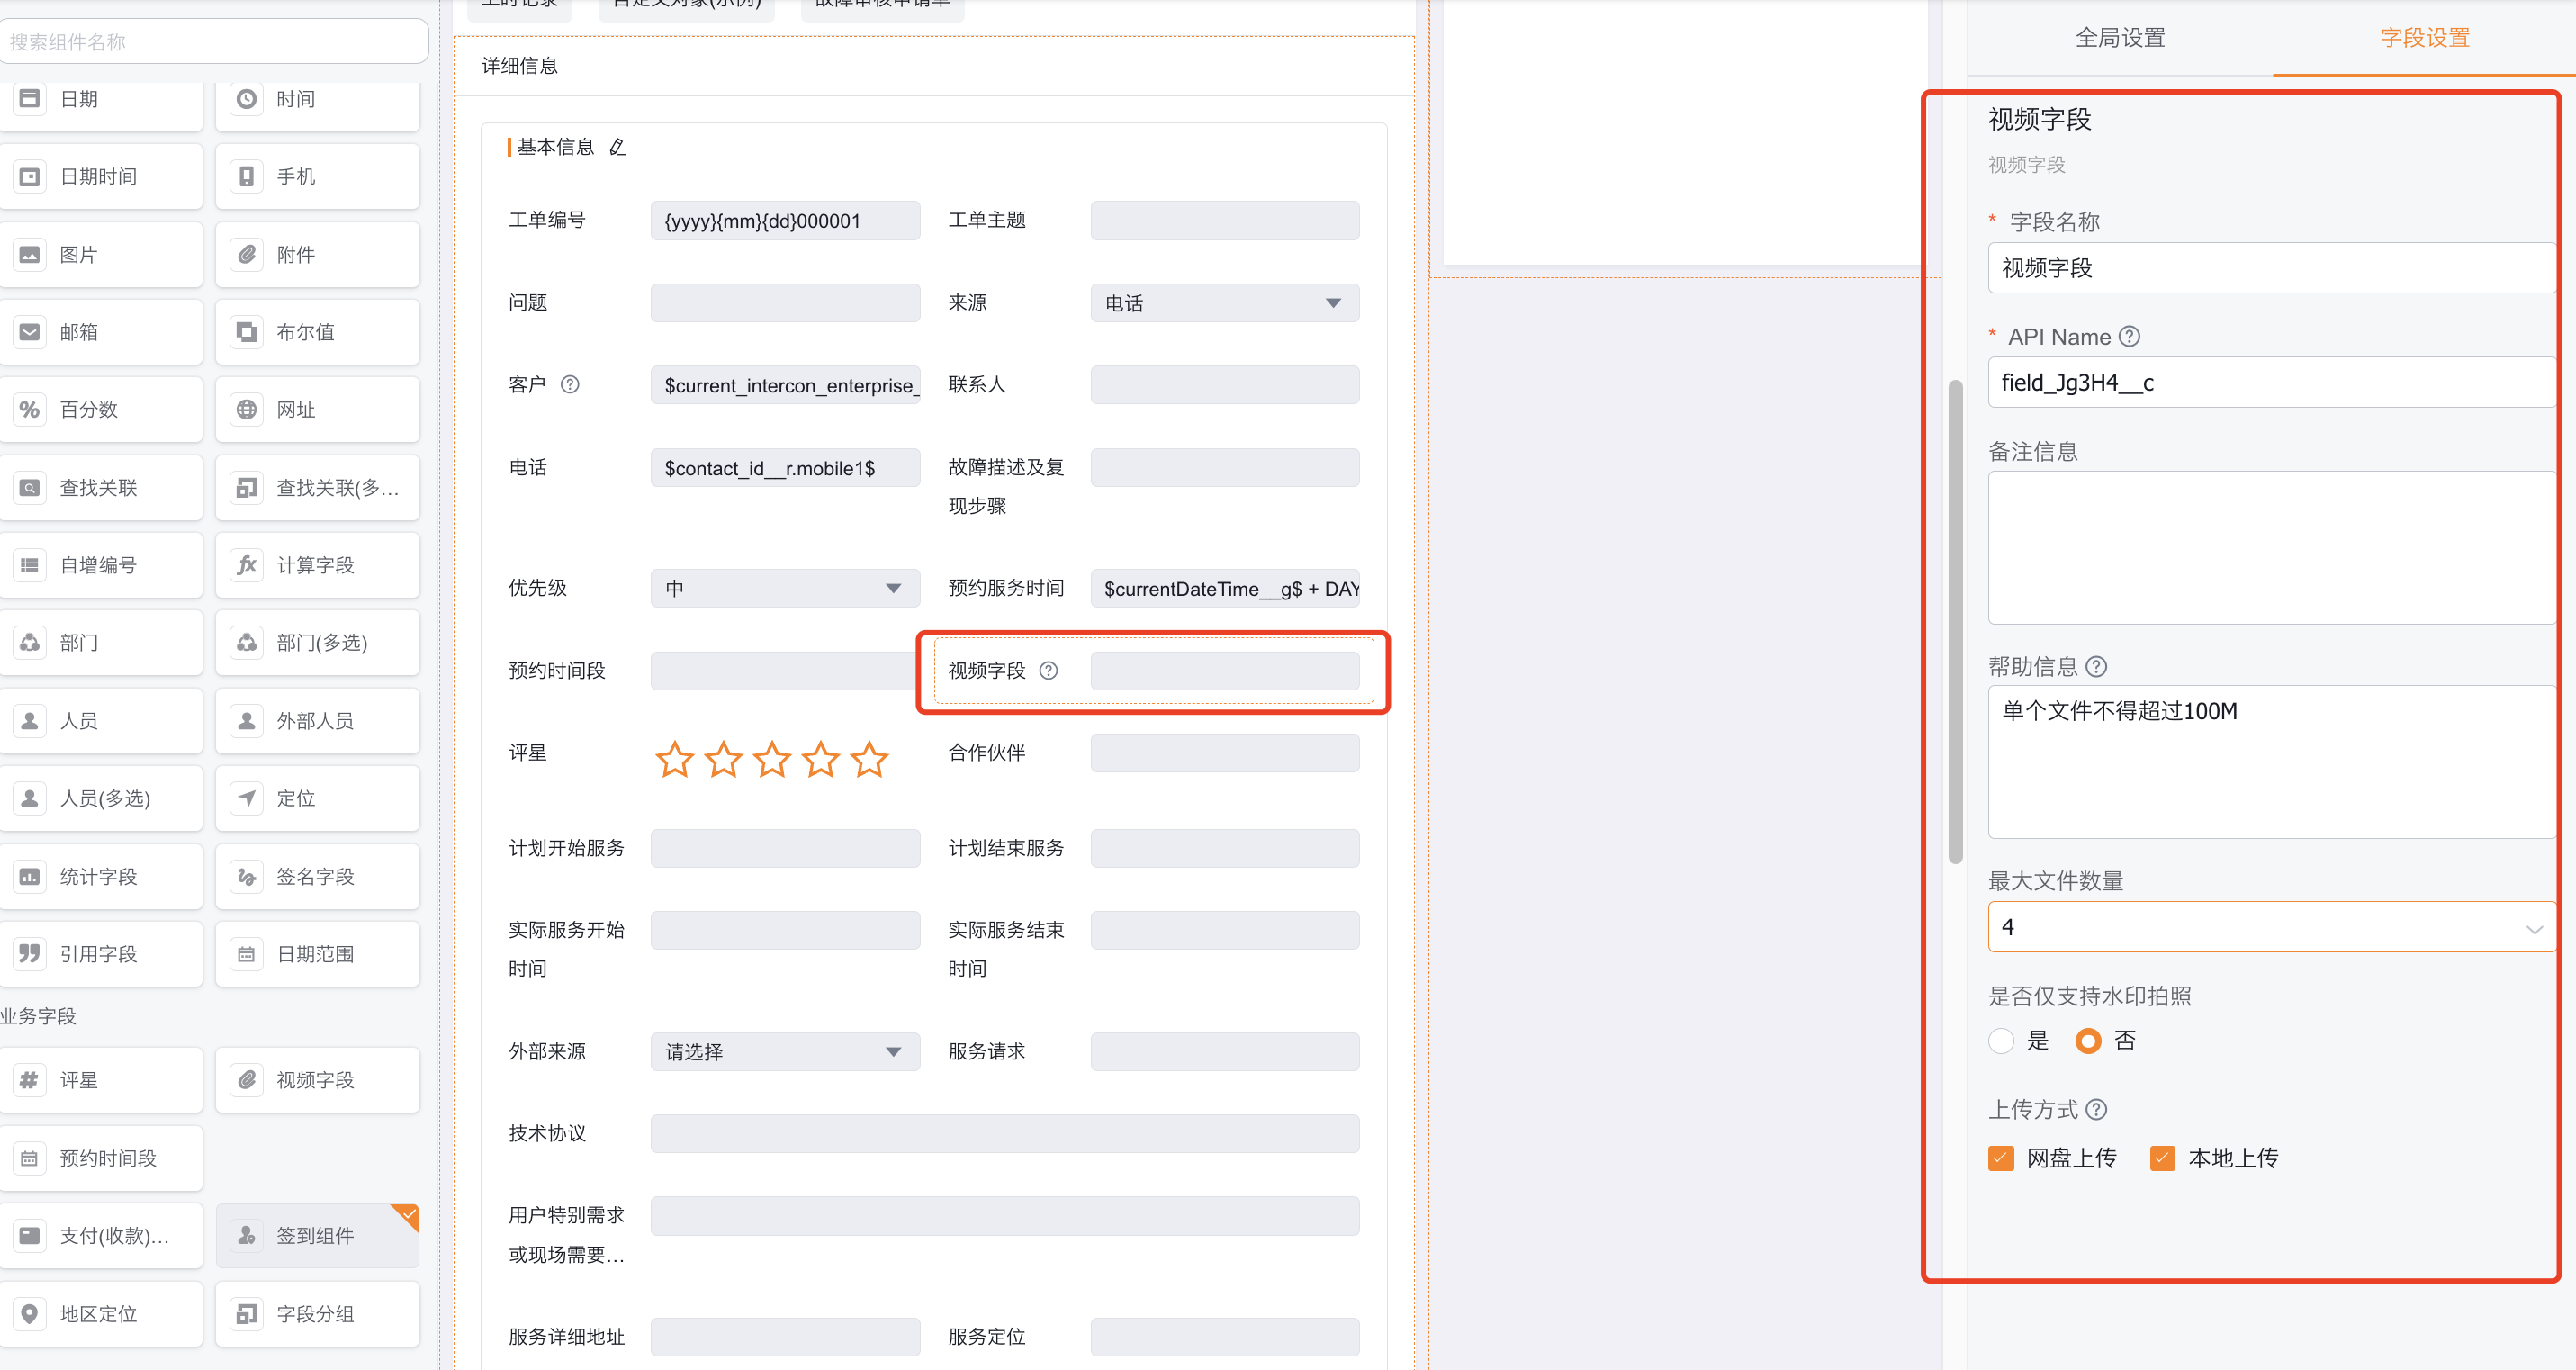Click the 签到组件 component button
2576x1370 pixels.
point(316,1235)
